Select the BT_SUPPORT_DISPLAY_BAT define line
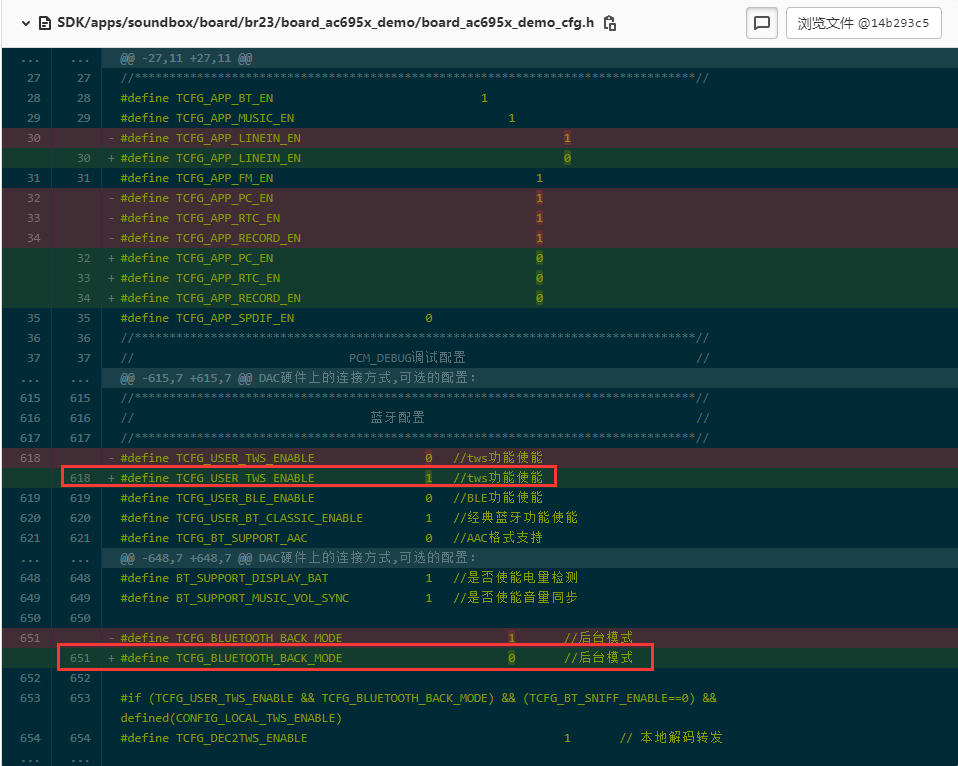Screen dimensions: 958x766 point(529,578)
